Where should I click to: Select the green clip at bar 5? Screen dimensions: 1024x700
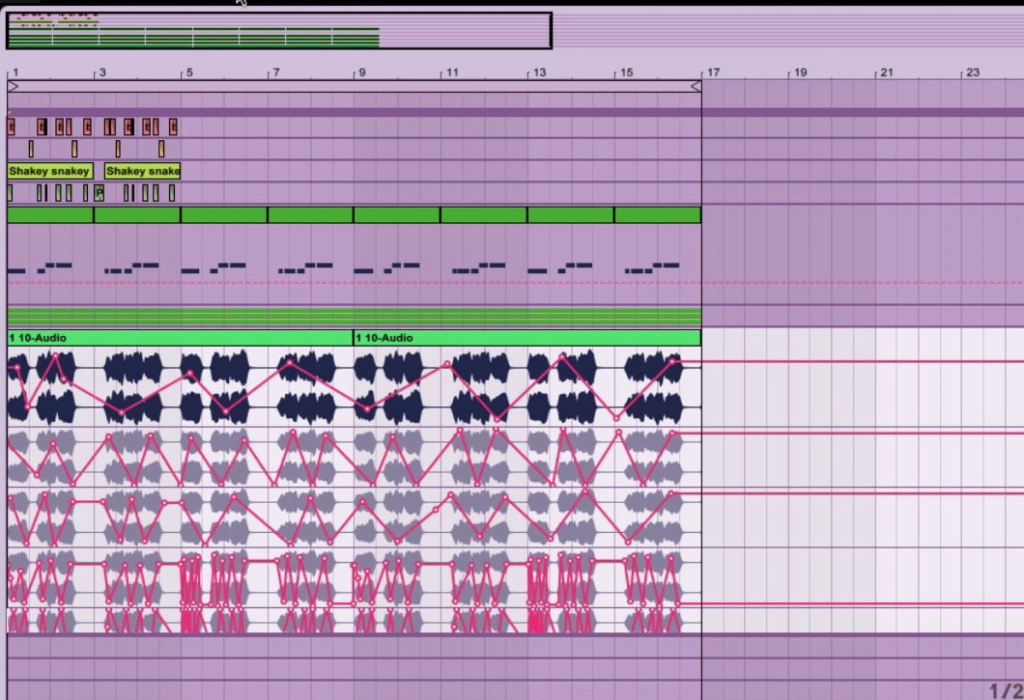tap(222, 214)
